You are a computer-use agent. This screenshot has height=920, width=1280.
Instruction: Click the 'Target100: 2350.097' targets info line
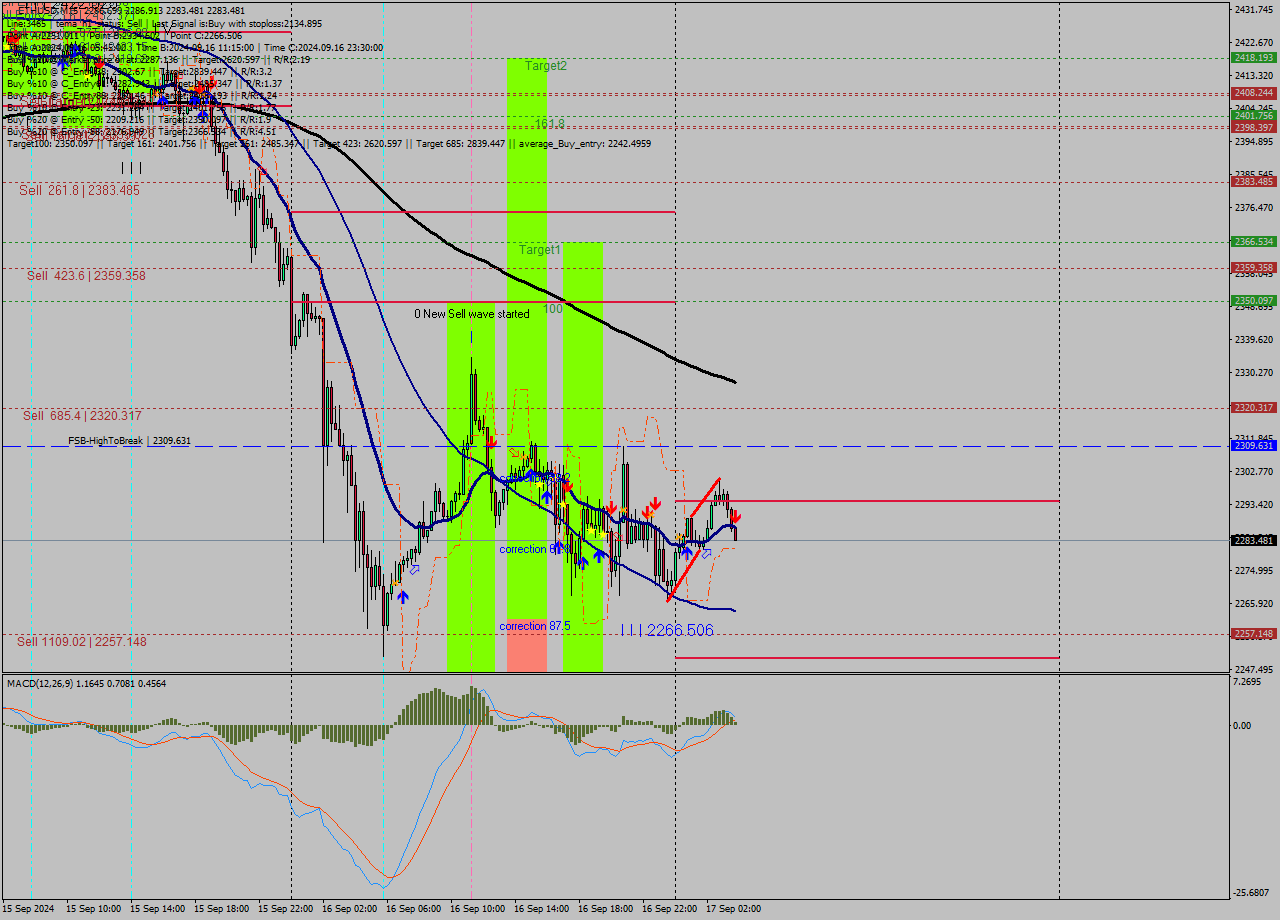pyautogui.click(x=329, y=144)
